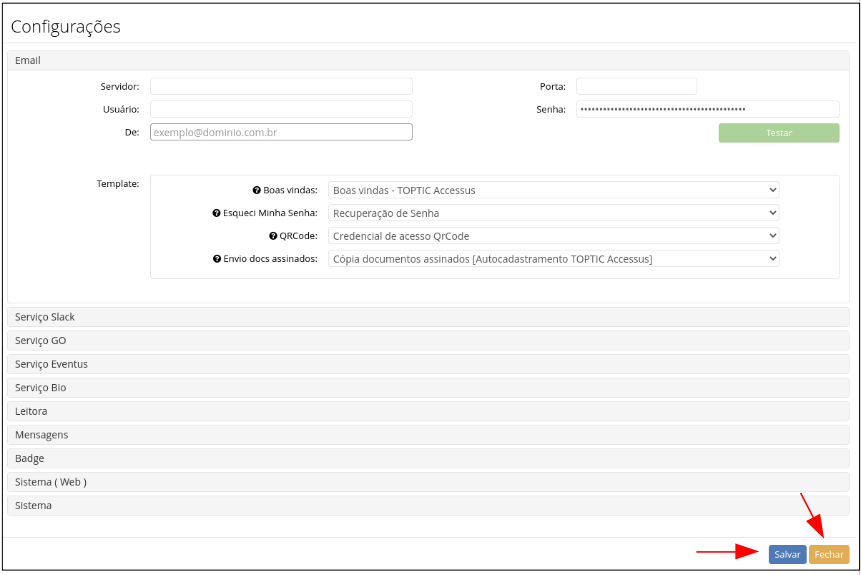
Task: Open the Esqueci Minha Senha template dropdown
Action: [553, 213]
